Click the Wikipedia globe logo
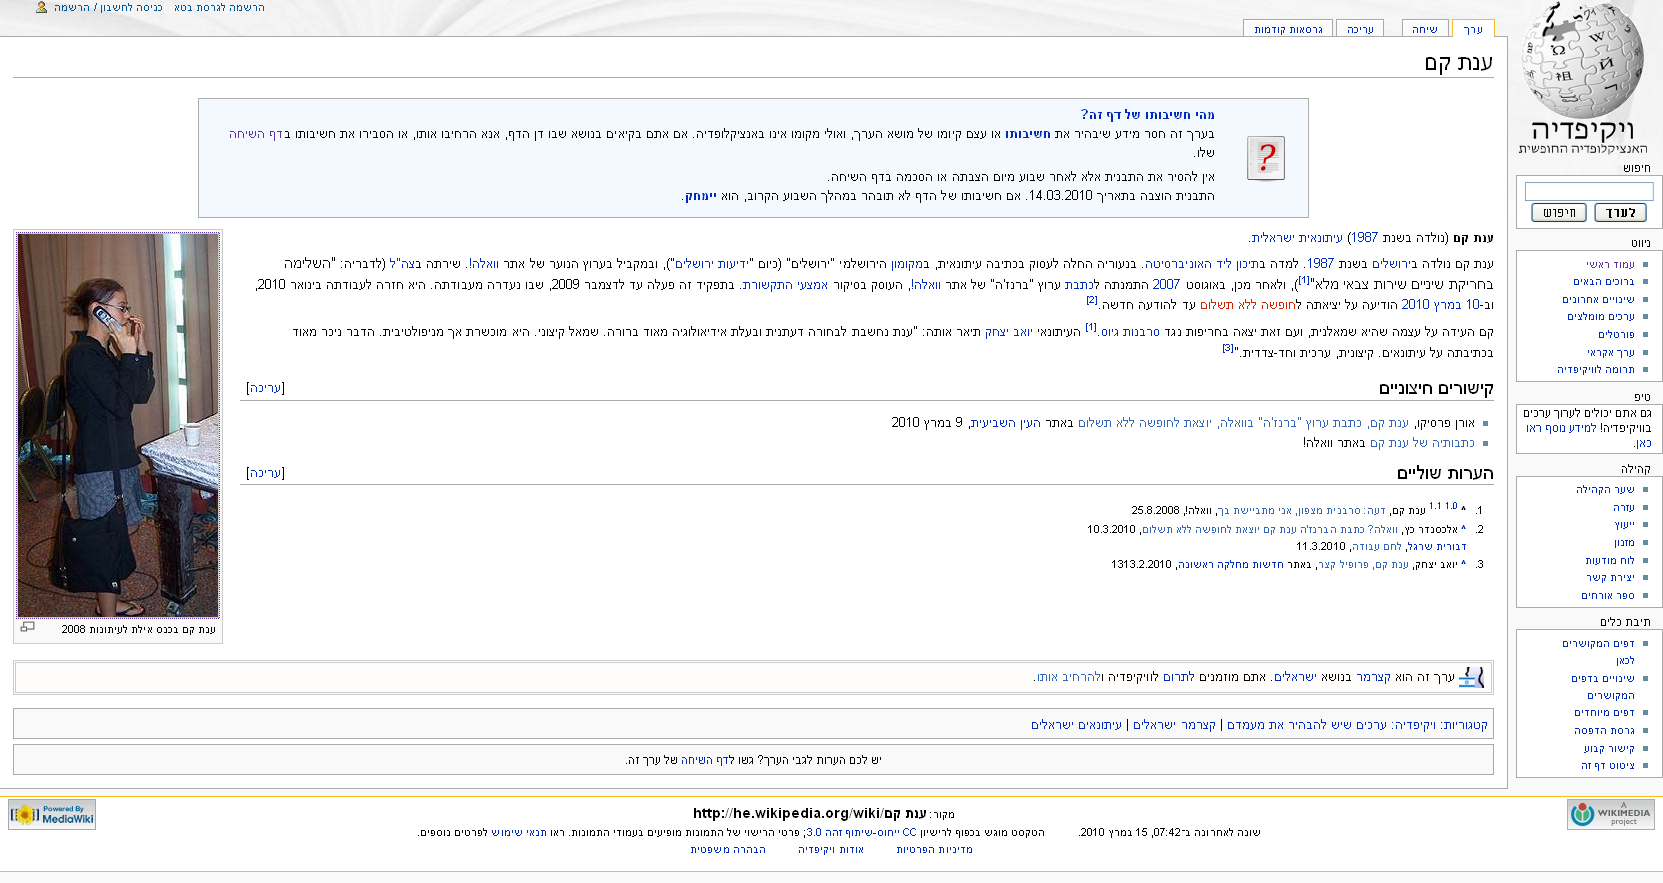1663x883 pixels. point(1581,60)
